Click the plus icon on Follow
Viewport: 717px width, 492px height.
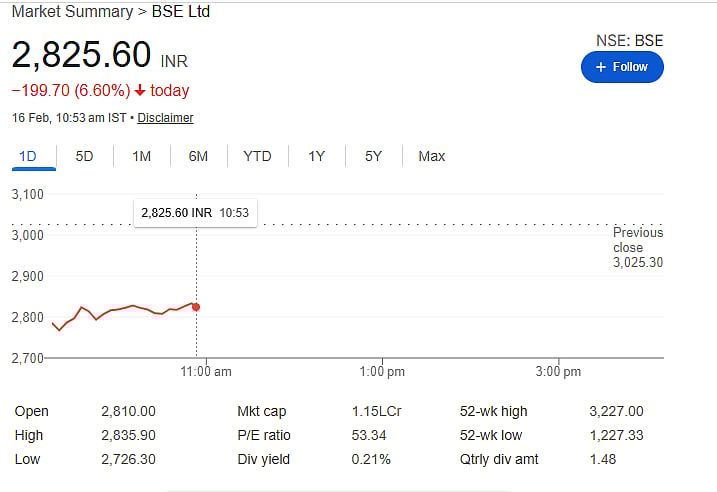(x=600, y=67)
